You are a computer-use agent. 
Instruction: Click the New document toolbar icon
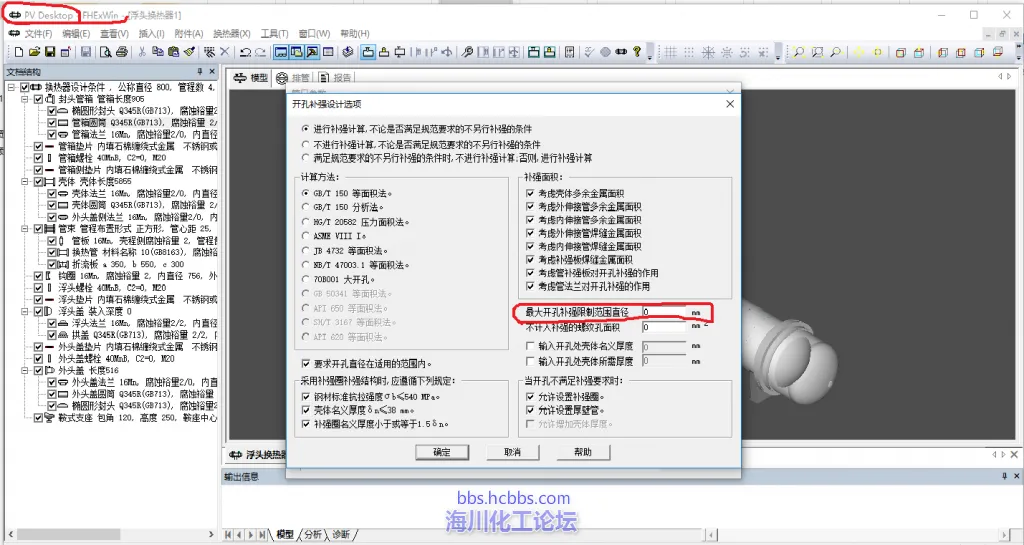pos(17,52)
